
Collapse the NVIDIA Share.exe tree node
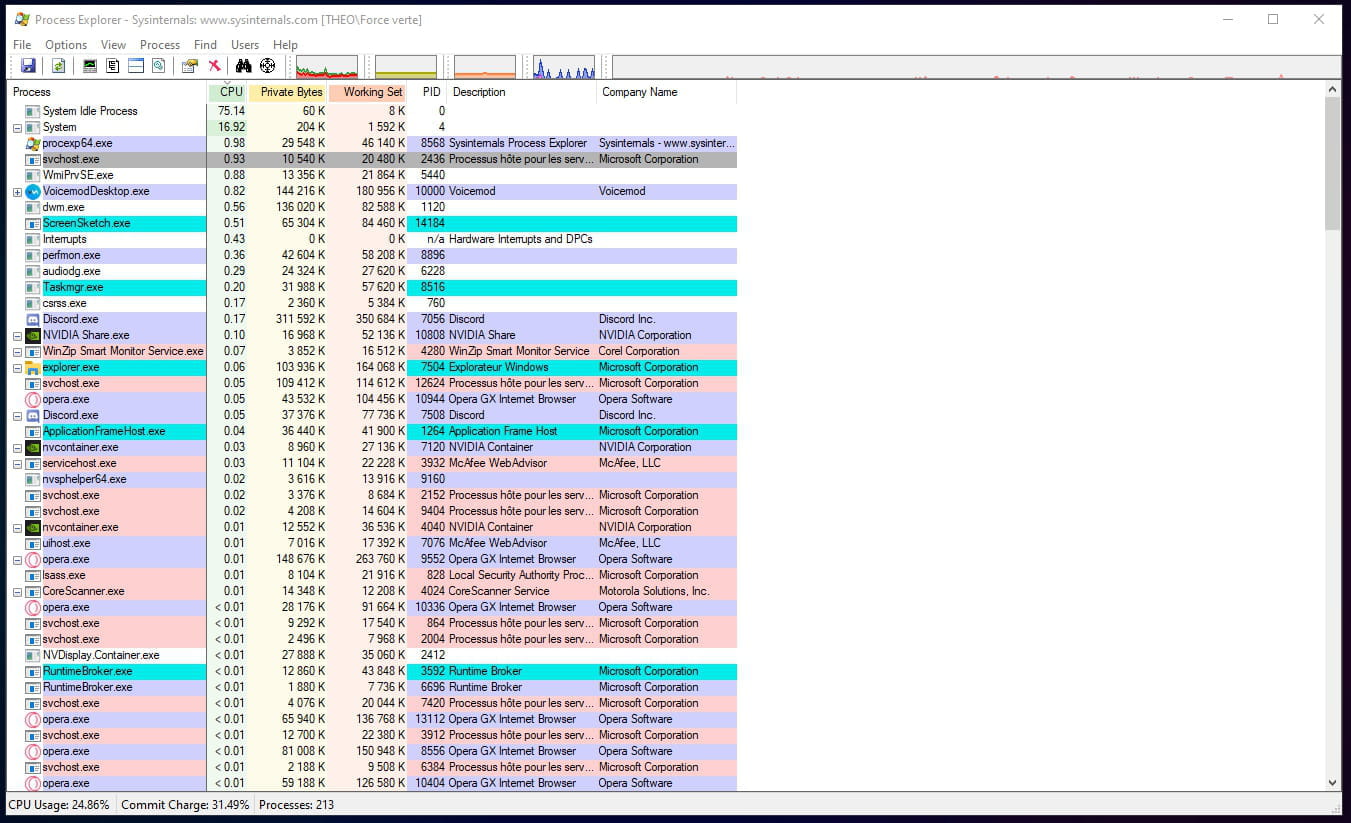(x=17, y=335)
